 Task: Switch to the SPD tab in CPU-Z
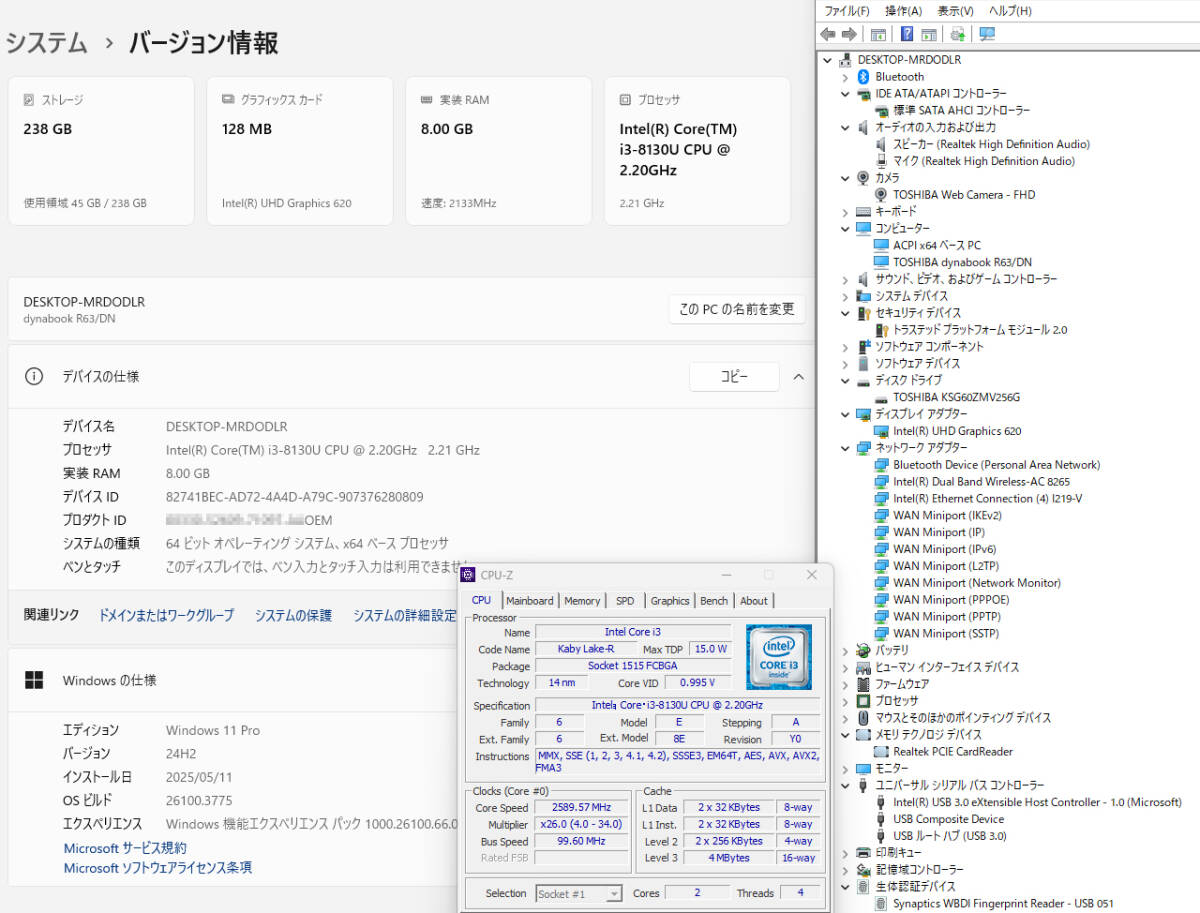click(624, 601)
